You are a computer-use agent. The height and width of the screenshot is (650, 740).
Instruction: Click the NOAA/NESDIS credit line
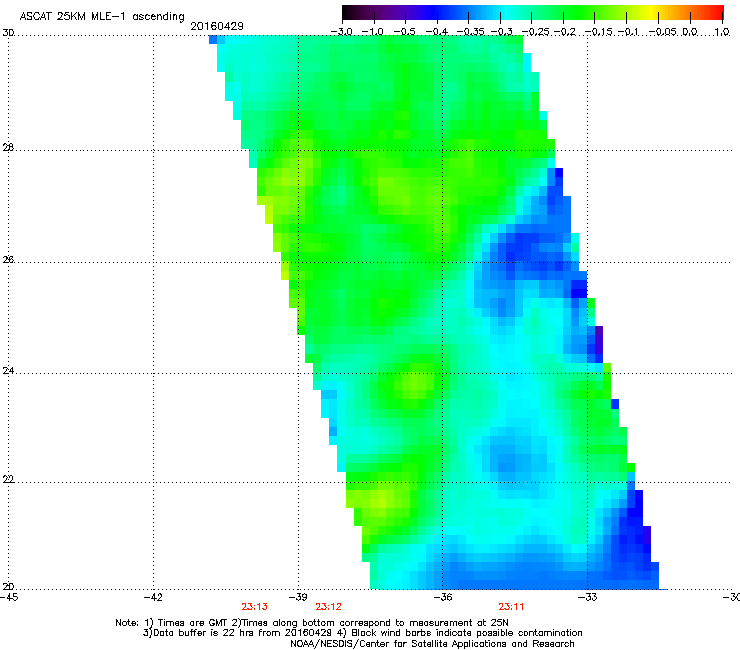pos(432,644)
